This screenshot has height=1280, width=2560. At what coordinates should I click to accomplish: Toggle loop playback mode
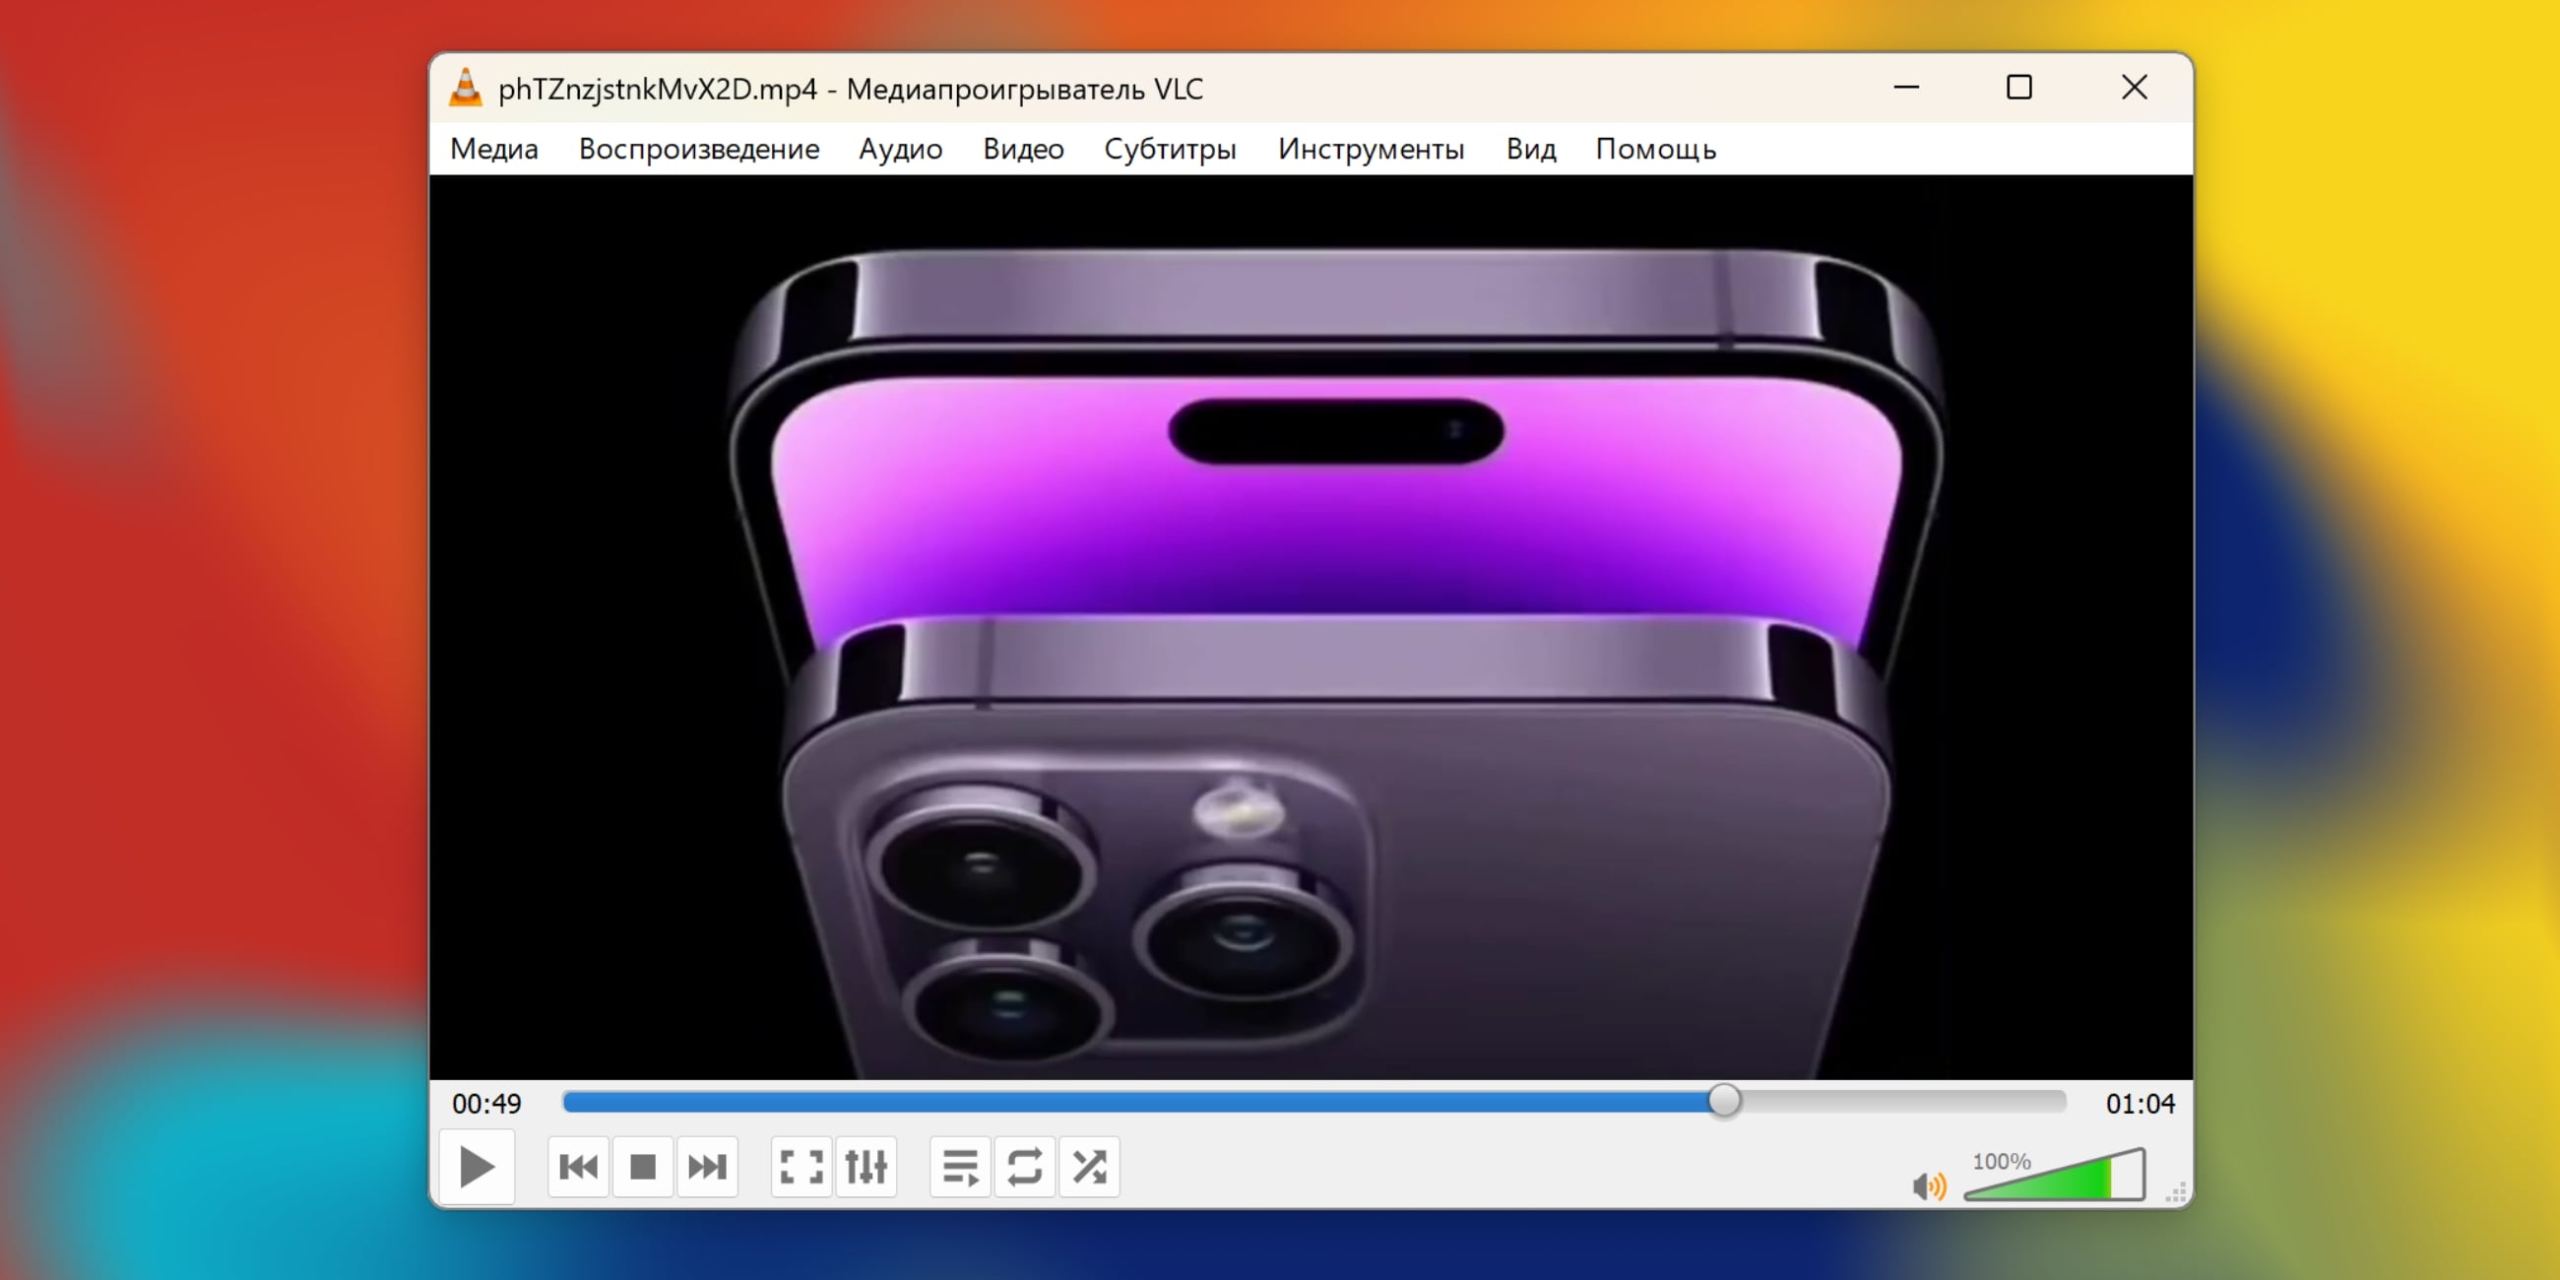pos(1024,1166)
